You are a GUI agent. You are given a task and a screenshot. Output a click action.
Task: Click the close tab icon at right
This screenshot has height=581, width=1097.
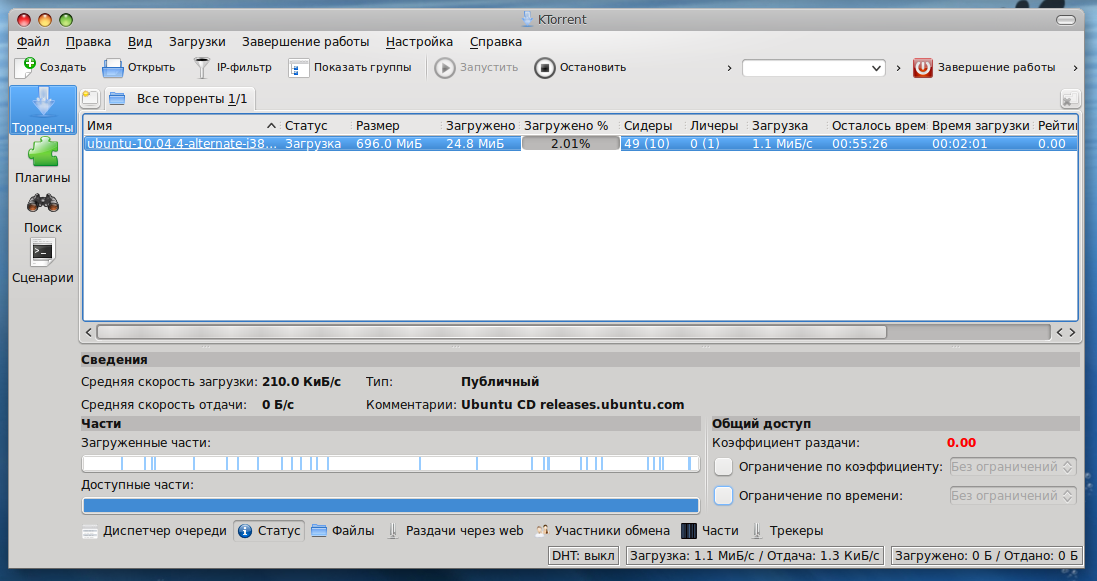pyautogui.click(x=1070, y=99)
